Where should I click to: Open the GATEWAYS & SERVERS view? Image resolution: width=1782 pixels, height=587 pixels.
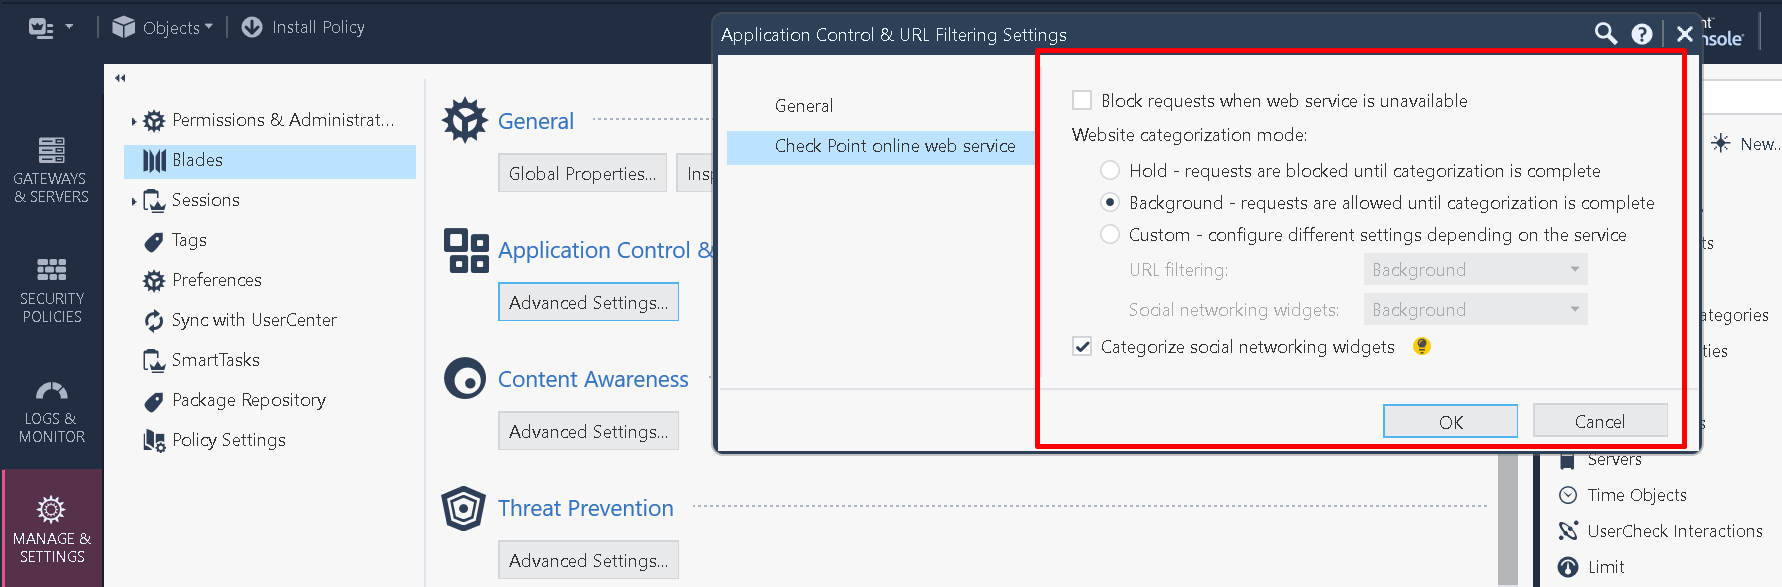(x=51, y=170)
